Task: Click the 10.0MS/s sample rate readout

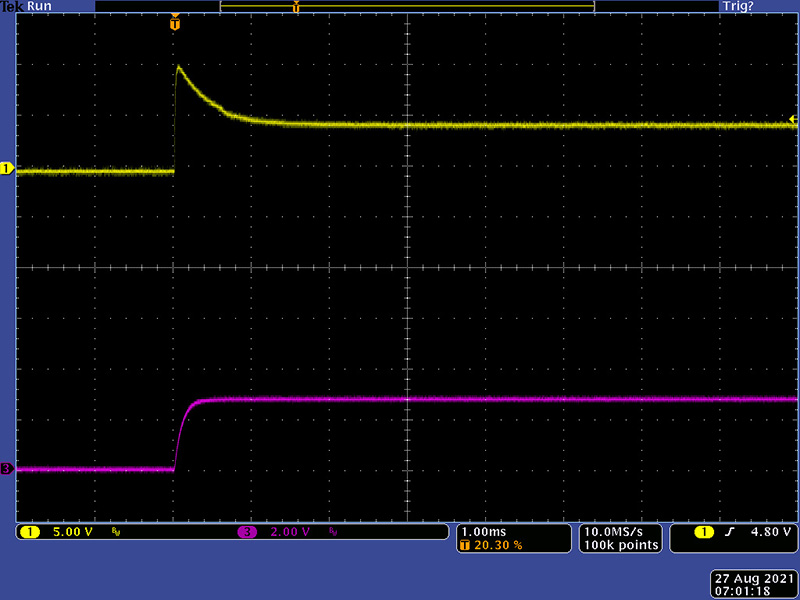Action: tap(619, 531)
